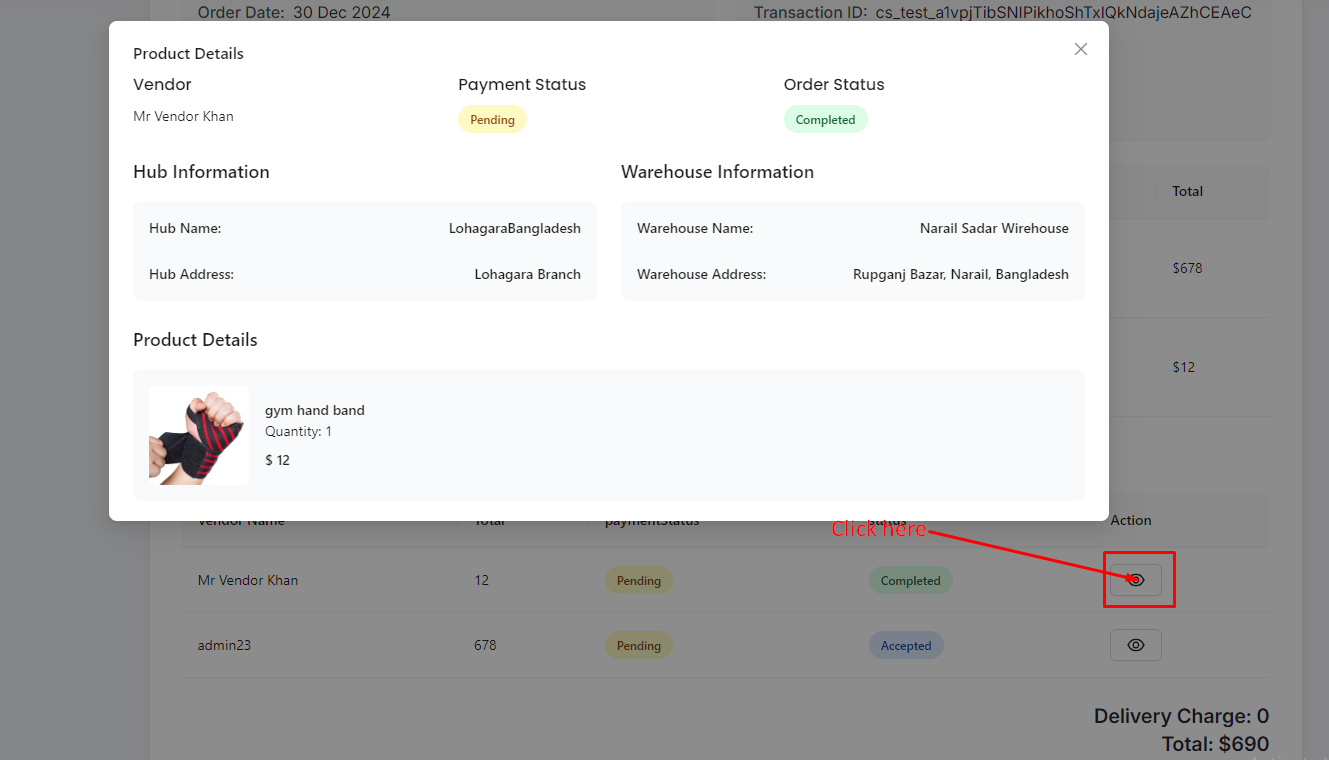Viewport: 1329px width, 760px height.
Task: Click the eye icon for Mr Vendor Khan
Action: pos(1135,580)
